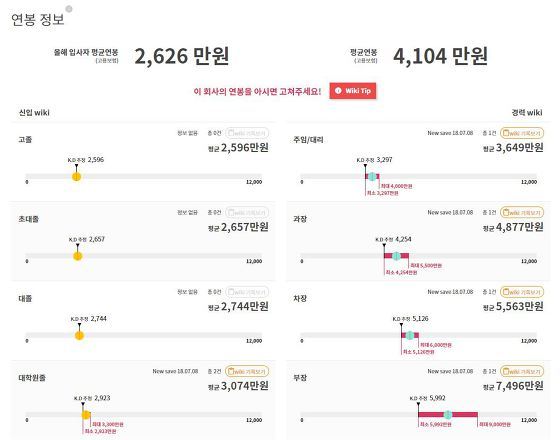
Task: Click the 4,104 만원 average salary figure
Action: pos(440,56)
